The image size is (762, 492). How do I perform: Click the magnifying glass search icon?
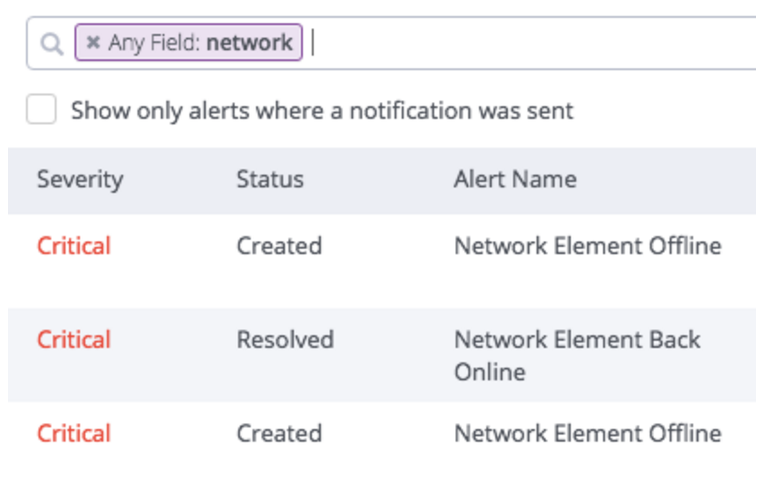point(52,44)
